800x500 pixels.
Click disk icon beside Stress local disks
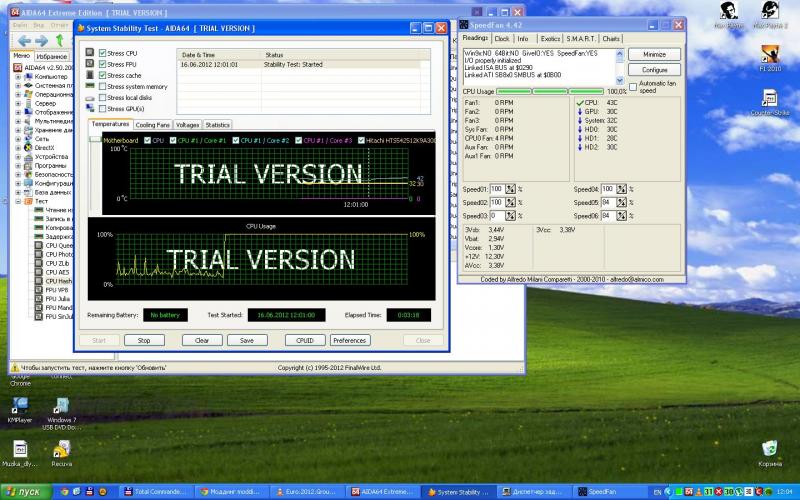(x=90, y=97)
